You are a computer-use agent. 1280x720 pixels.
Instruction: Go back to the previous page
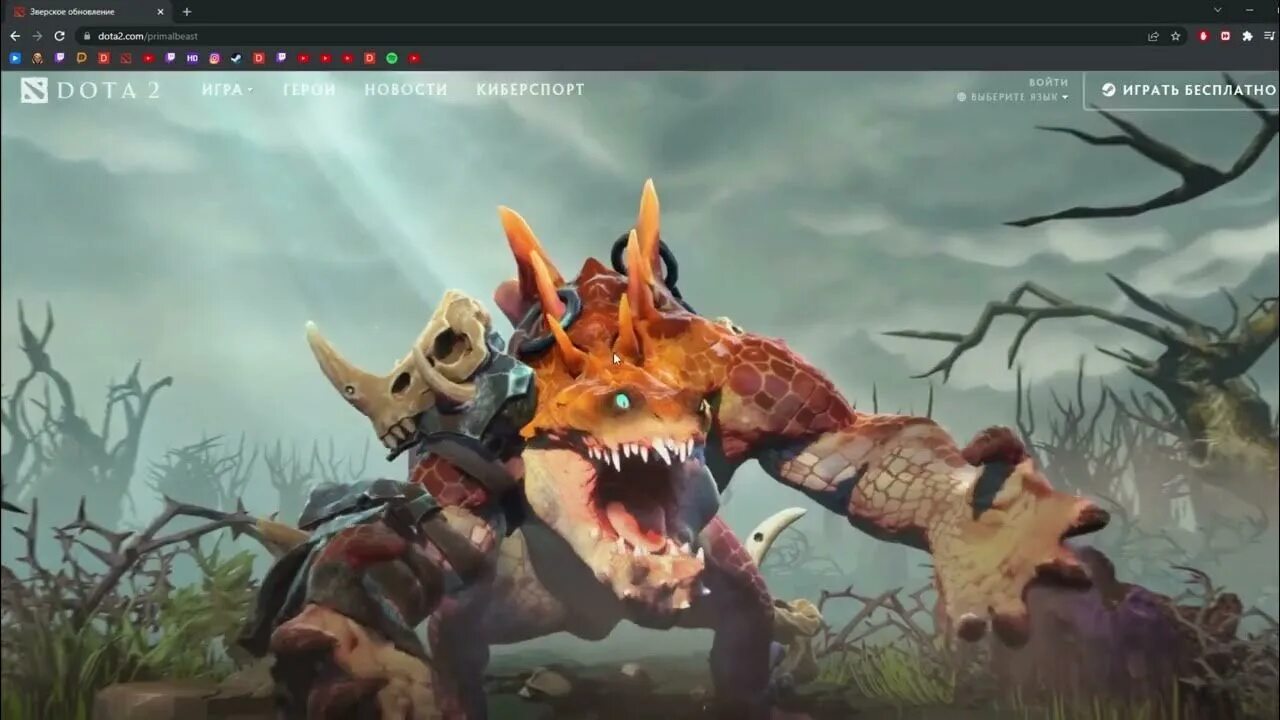pyautogui.click(x=15, y=36)
